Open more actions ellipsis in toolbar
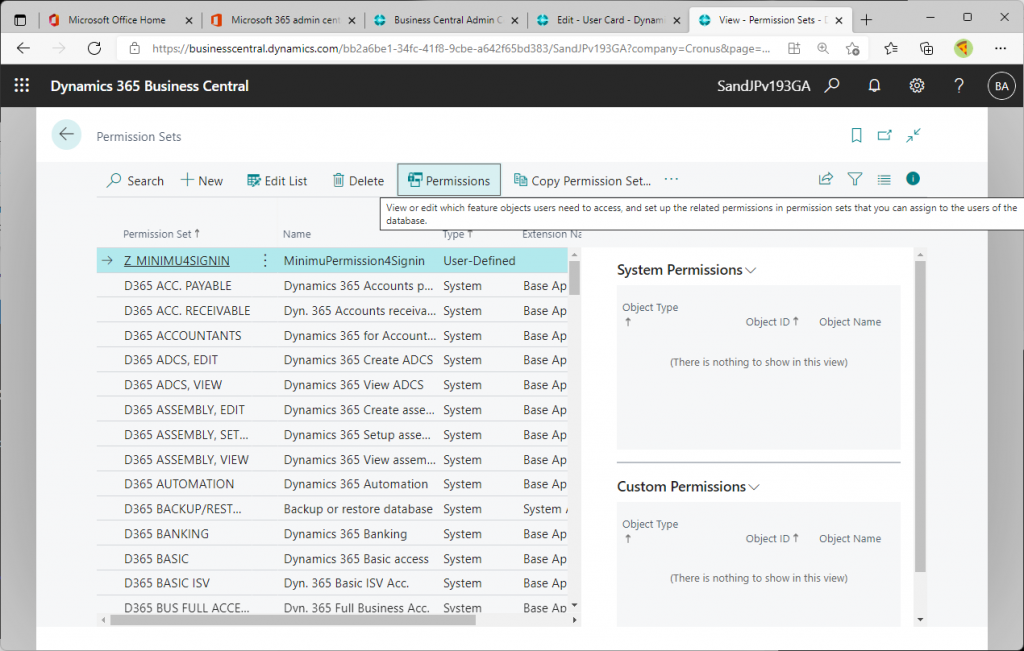 671,180
